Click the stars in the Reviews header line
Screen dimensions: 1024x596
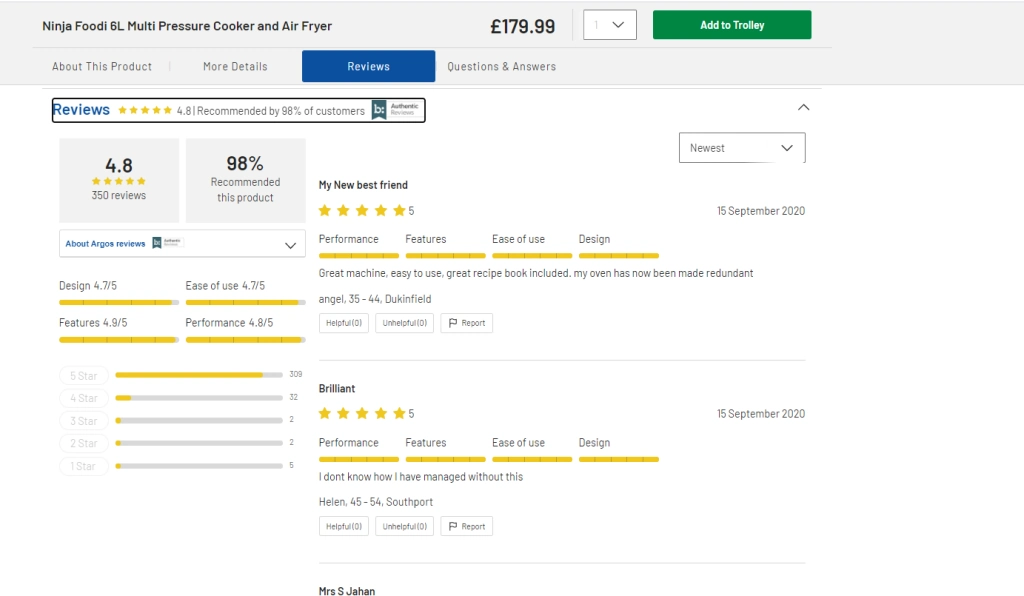(145, 110)
